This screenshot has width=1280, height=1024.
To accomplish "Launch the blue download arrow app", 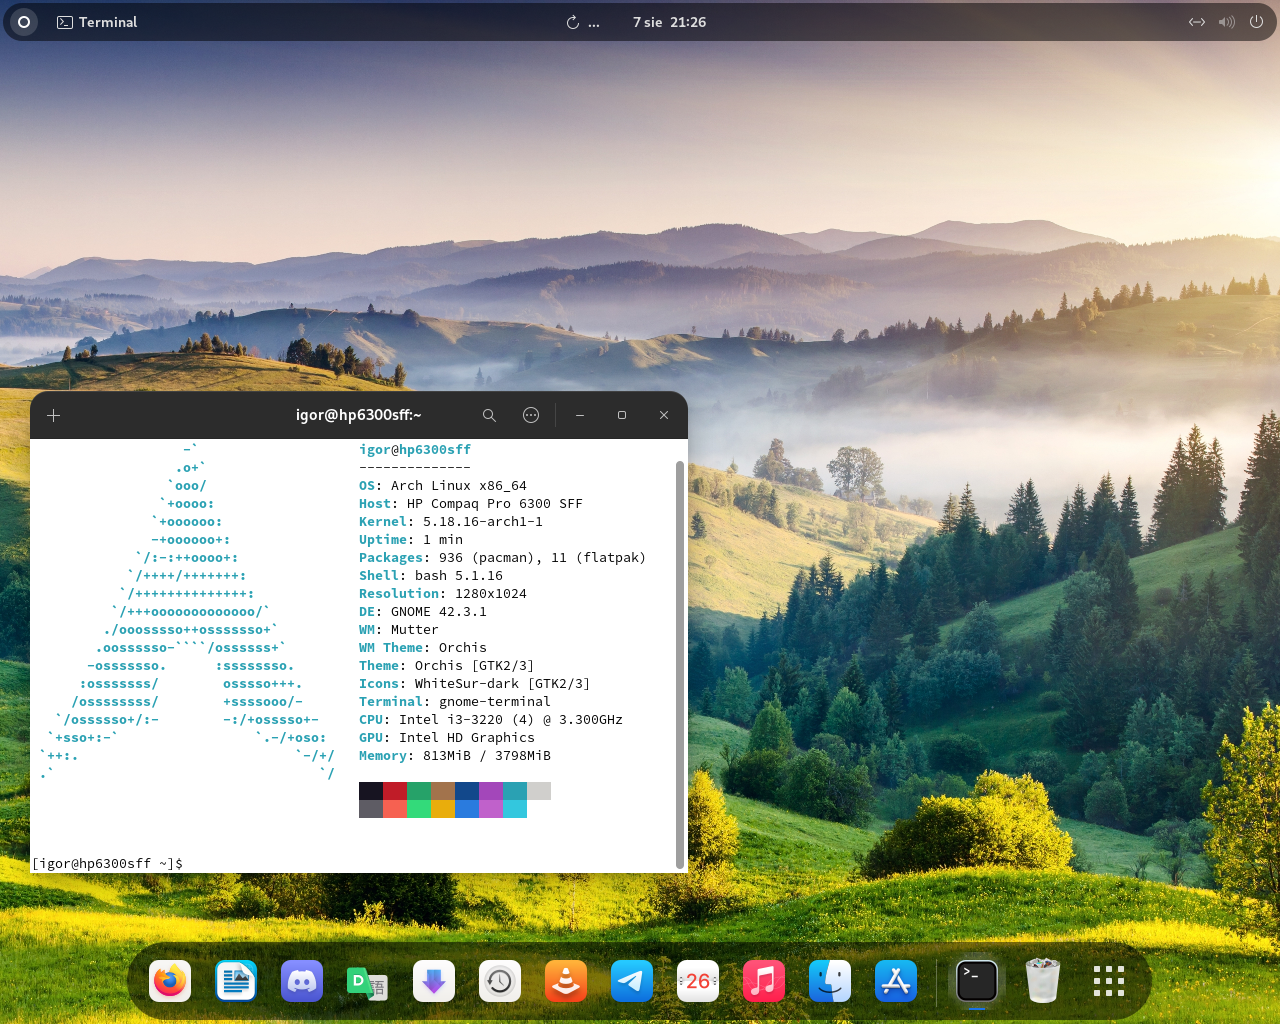I will [x=434, y=981].
